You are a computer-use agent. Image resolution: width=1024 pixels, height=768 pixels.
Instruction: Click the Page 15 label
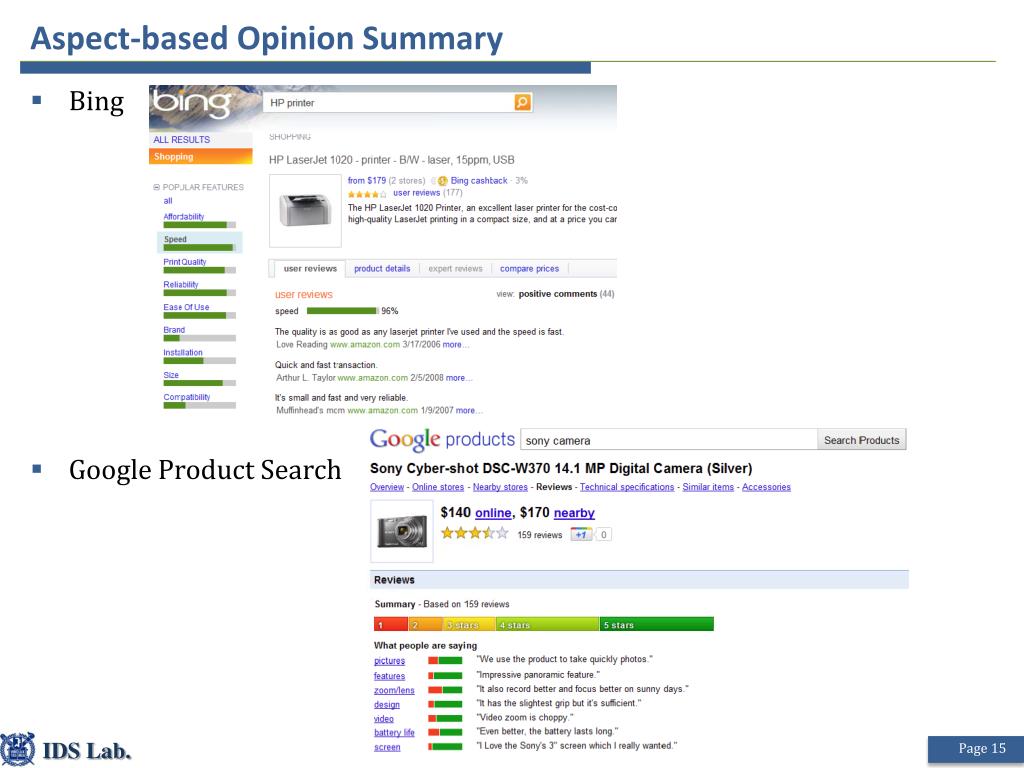982,748
